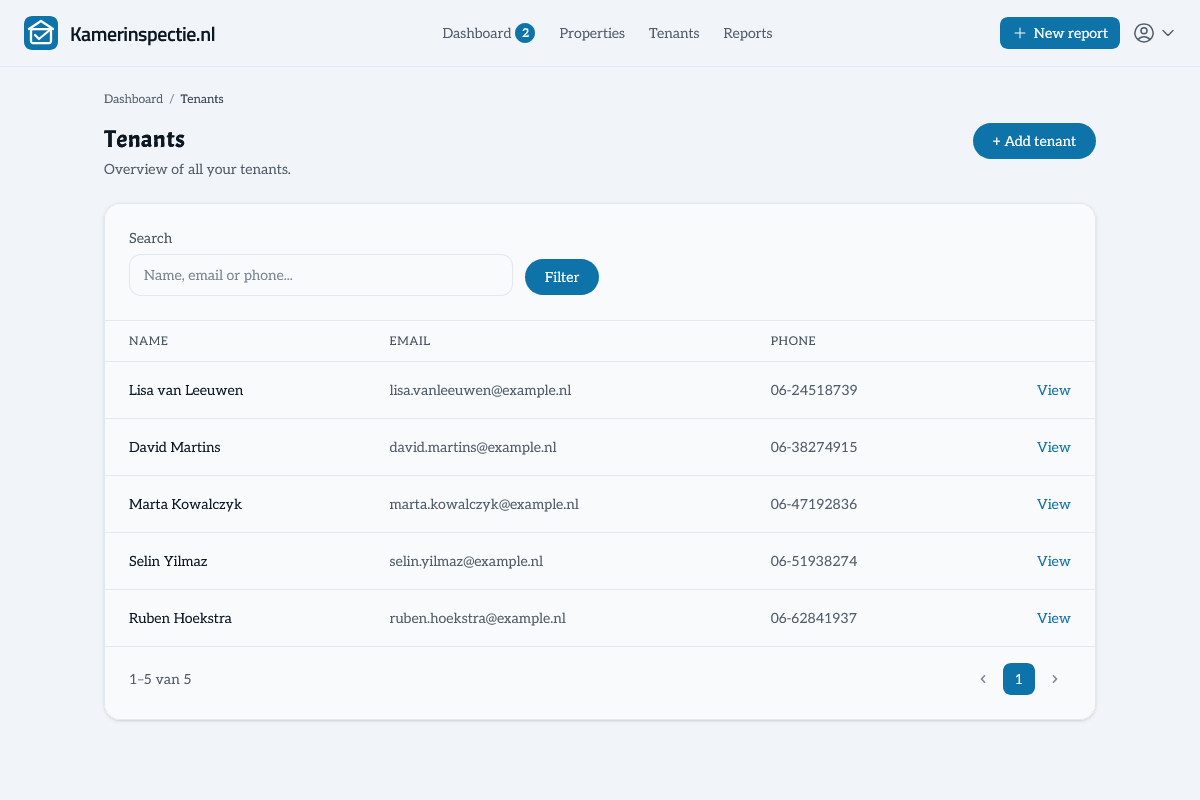The width and height of the screenshot is (1200, 800).
Task: Focus the Name, email or phone search field
Action: [x=321, y=275]
